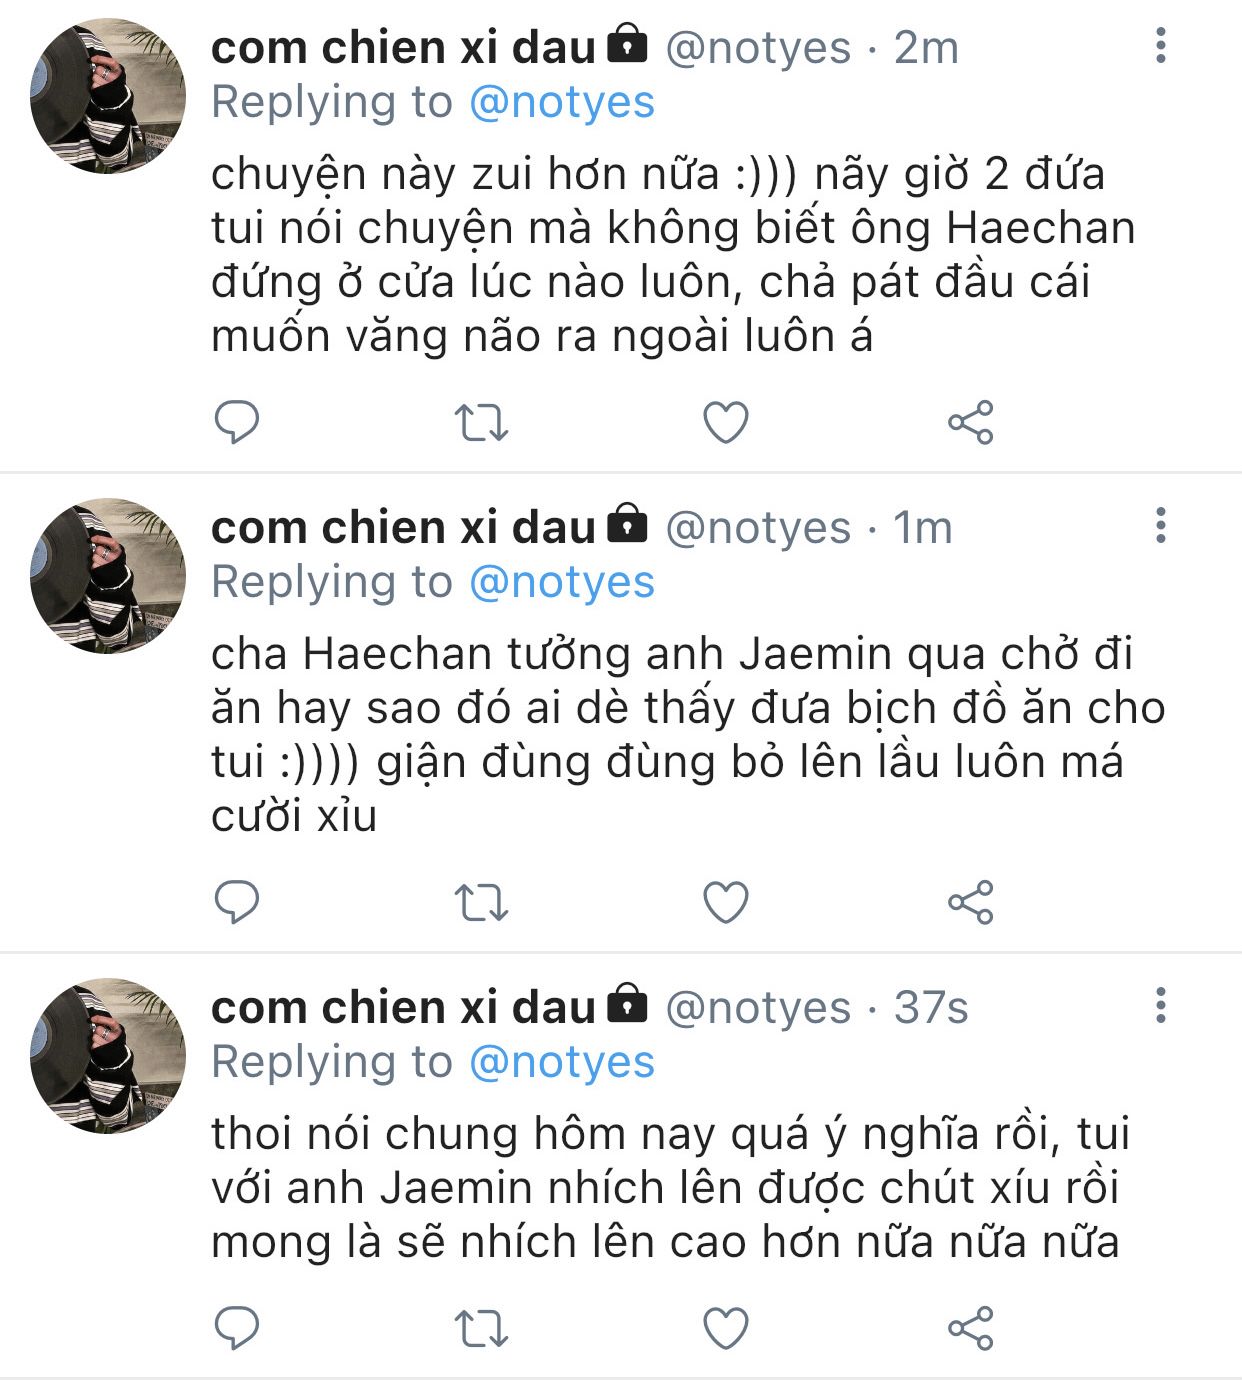Share the tweet posted 2m ago
This screenshot has width=1242, height=1380.
(970, 422)
